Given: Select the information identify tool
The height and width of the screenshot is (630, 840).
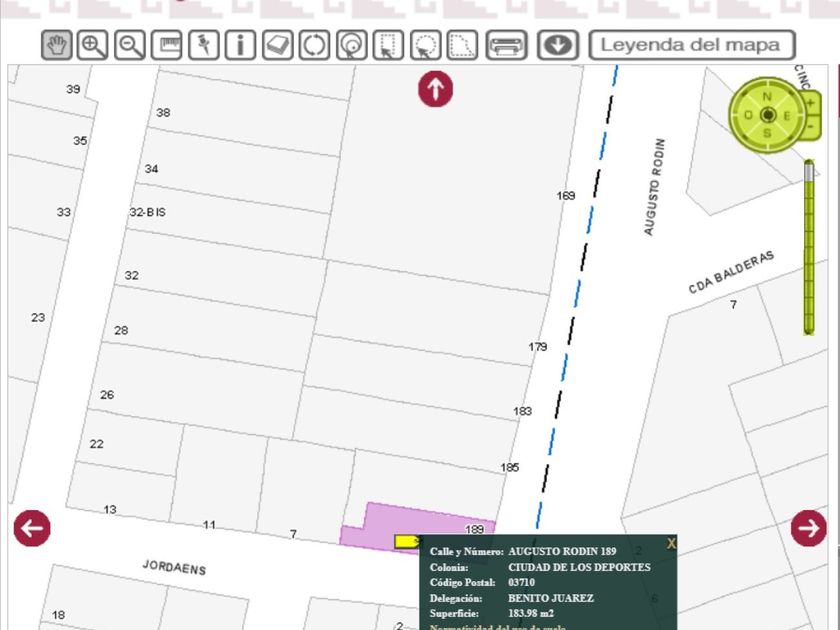Looking at the screenshot, I should [x=240, y=45].
